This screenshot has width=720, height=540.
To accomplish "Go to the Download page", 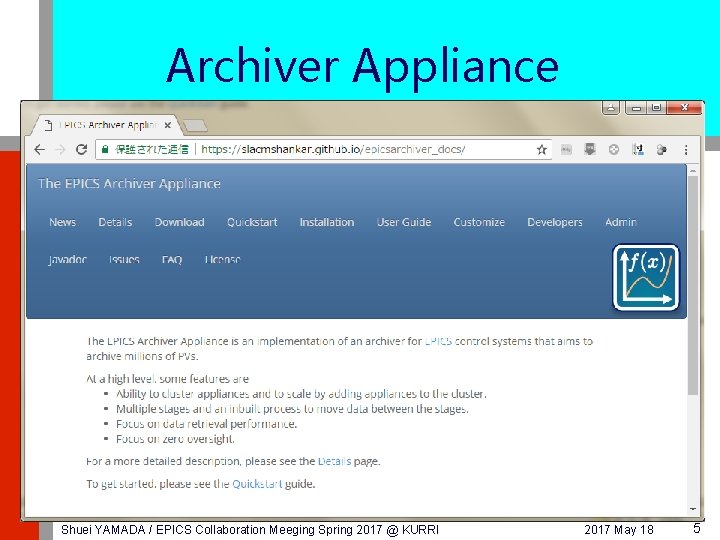I will click(x=180, y=222).
